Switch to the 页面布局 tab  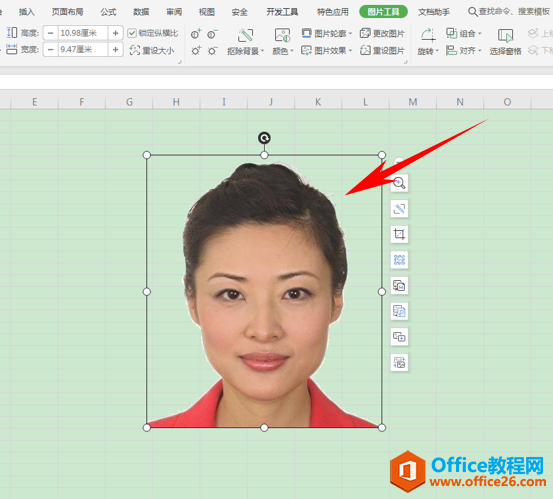pyautogui.click(x=67, y=12)
